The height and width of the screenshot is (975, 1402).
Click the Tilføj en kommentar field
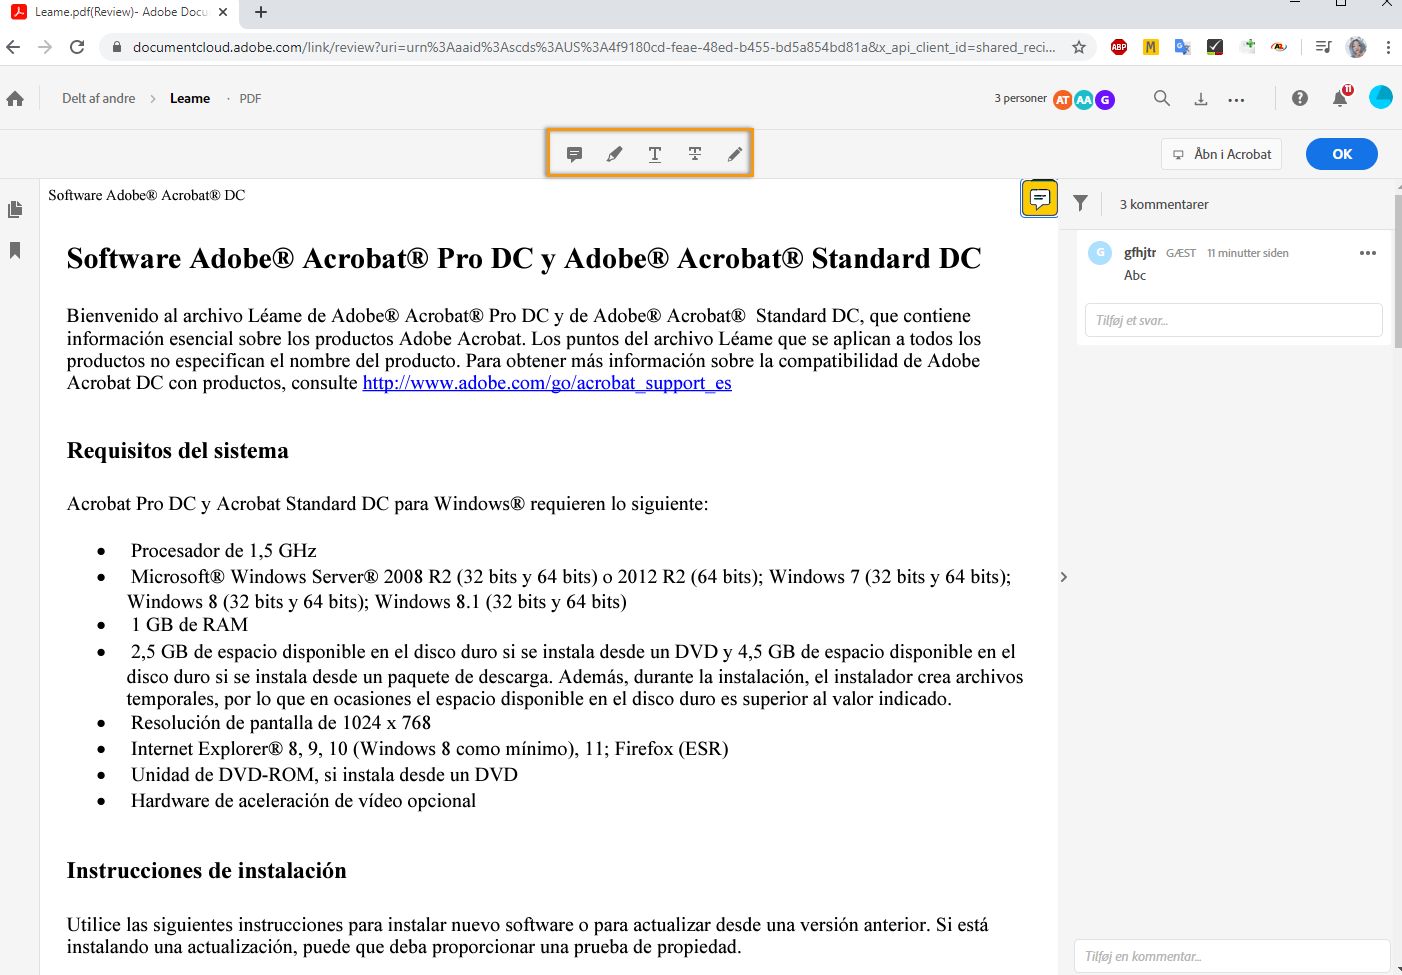[x=1232, y=956]
